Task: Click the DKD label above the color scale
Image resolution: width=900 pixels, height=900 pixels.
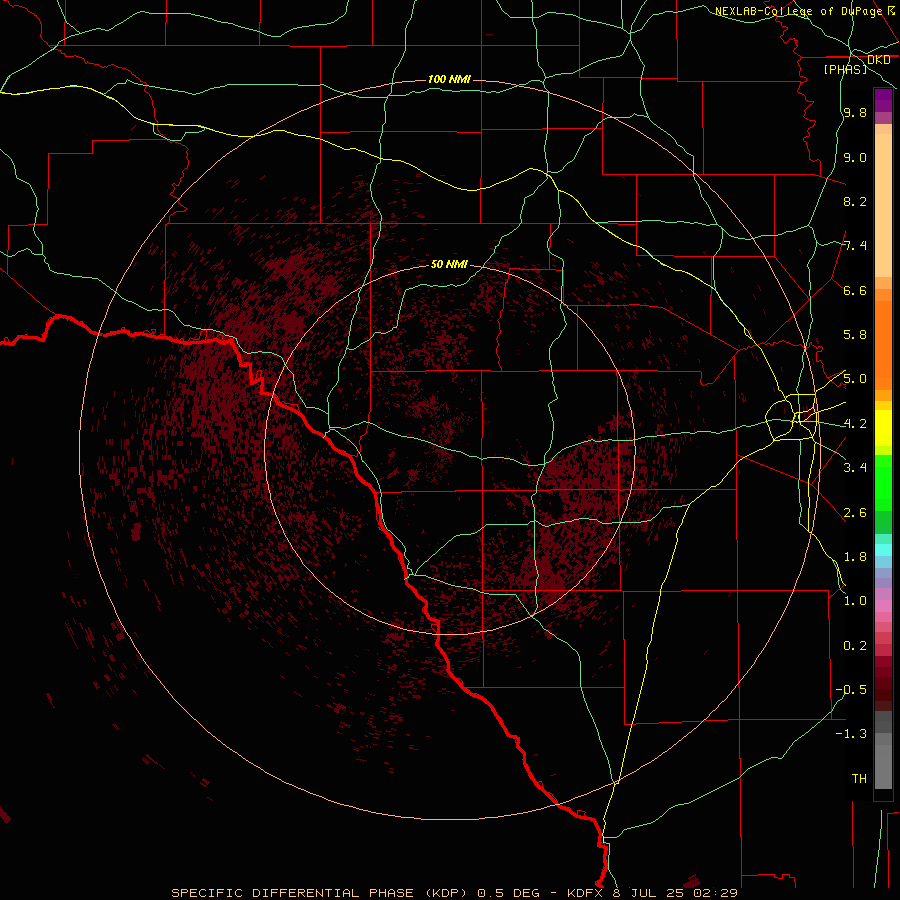Action: (x=879, y=60)
